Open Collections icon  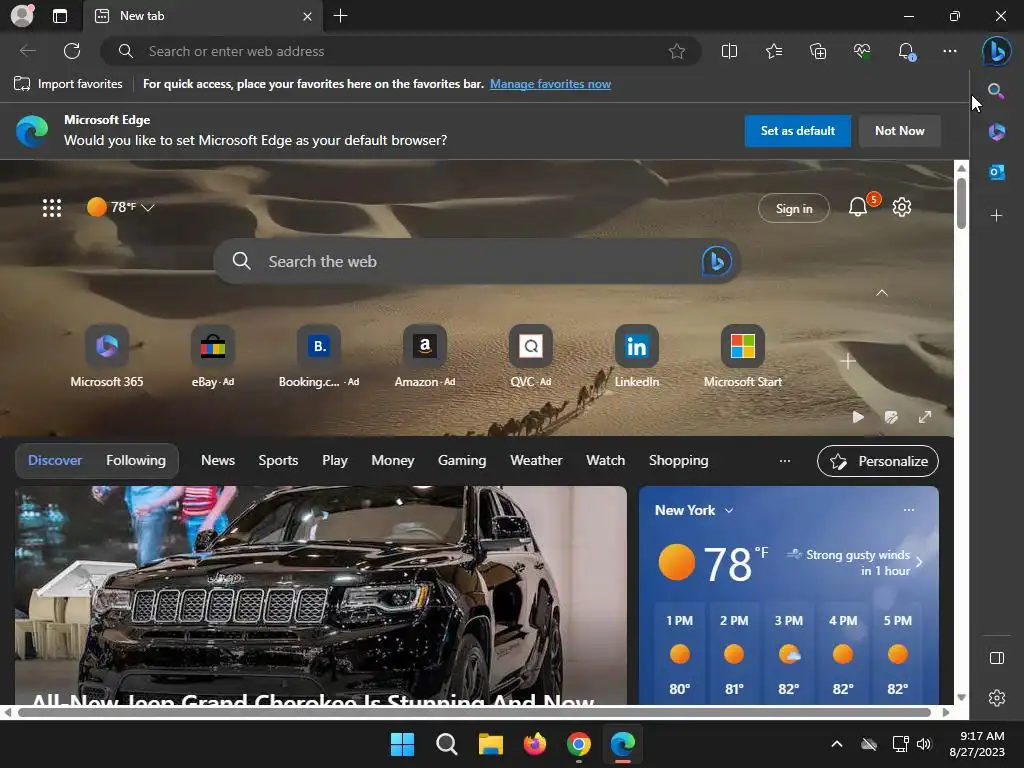(818, 51)
